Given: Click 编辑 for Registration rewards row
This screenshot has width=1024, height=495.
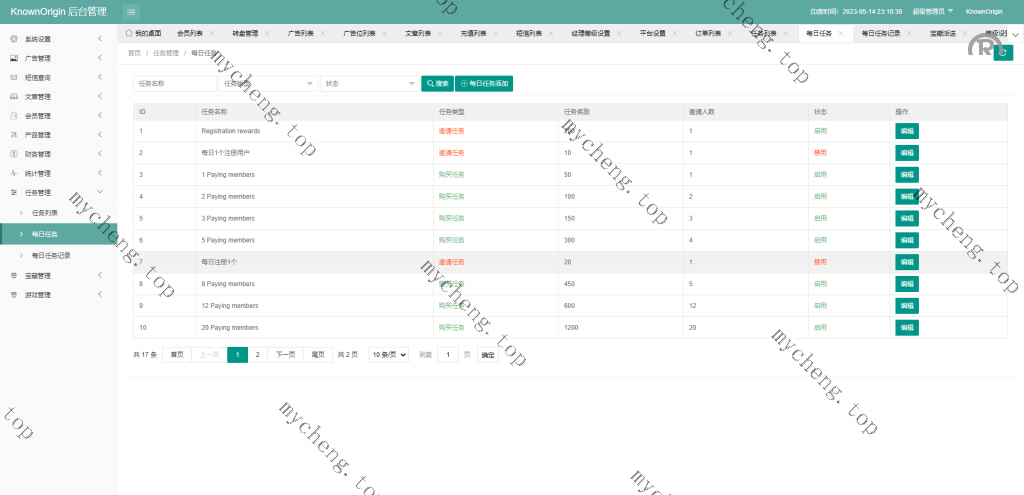Looking at the screenshot, I should coord(906,131).
